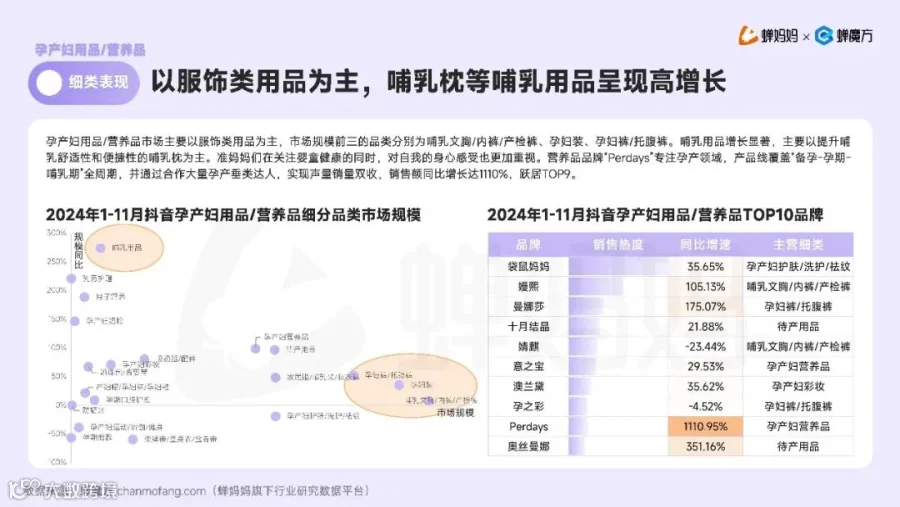Click the 蝉魔方 blue hexagon logo

tap(824, 36)
